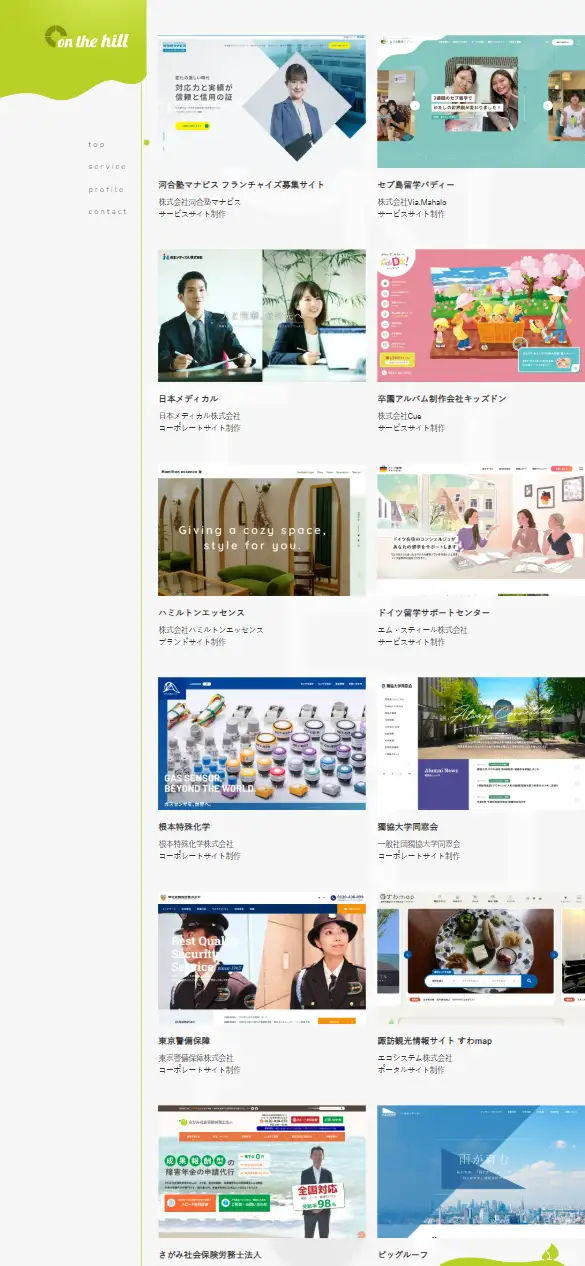Click title 諏訪観光情報サイト すわmap

(435, 1041)
